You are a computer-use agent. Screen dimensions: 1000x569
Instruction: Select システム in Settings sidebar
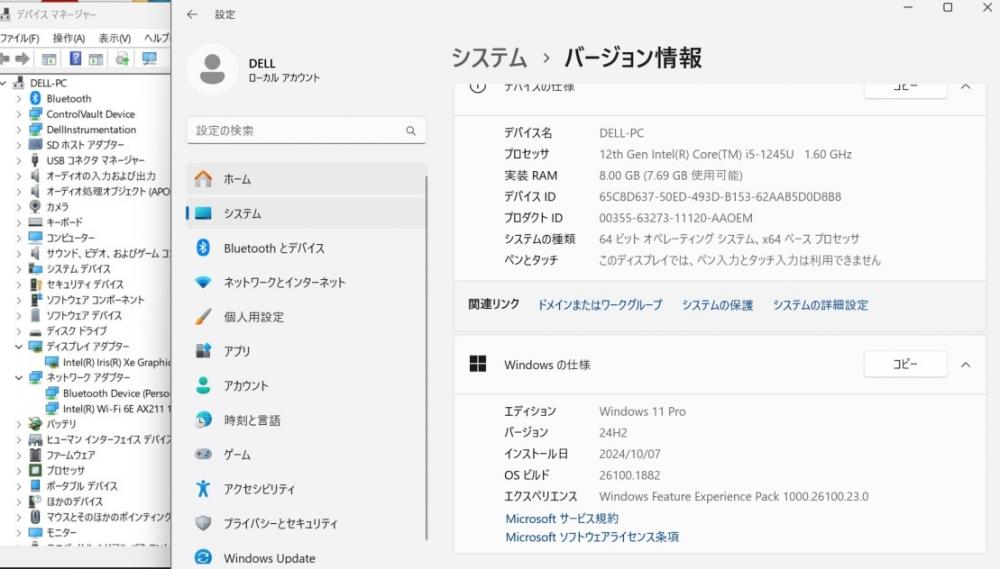point(306,214)
